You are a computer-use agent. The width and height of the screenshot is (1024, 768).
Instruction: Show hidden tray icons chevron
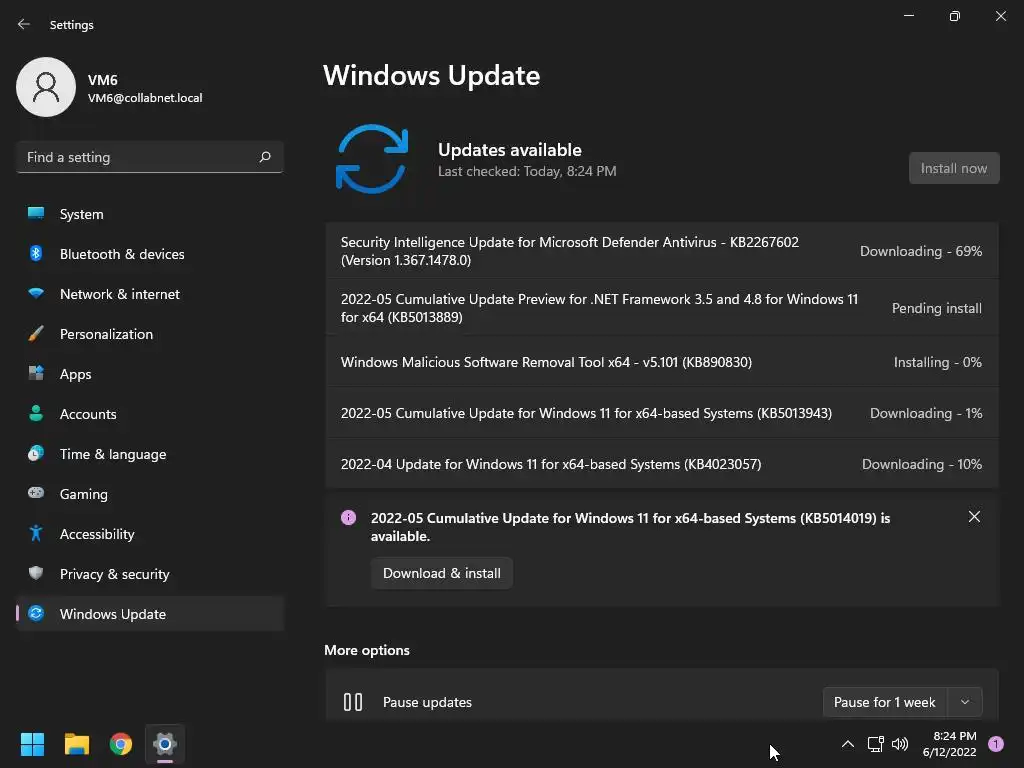click(848, 744)
